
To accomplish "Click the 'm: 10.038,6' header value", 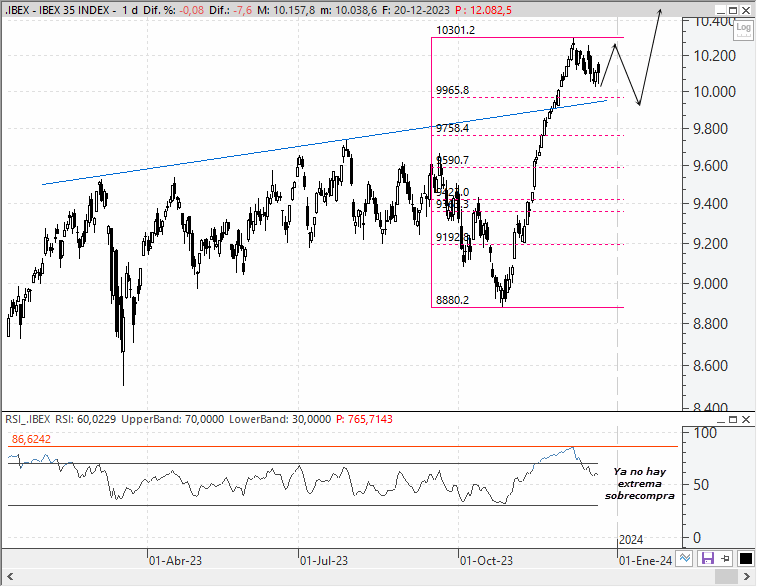I will [x=348, y=10].
